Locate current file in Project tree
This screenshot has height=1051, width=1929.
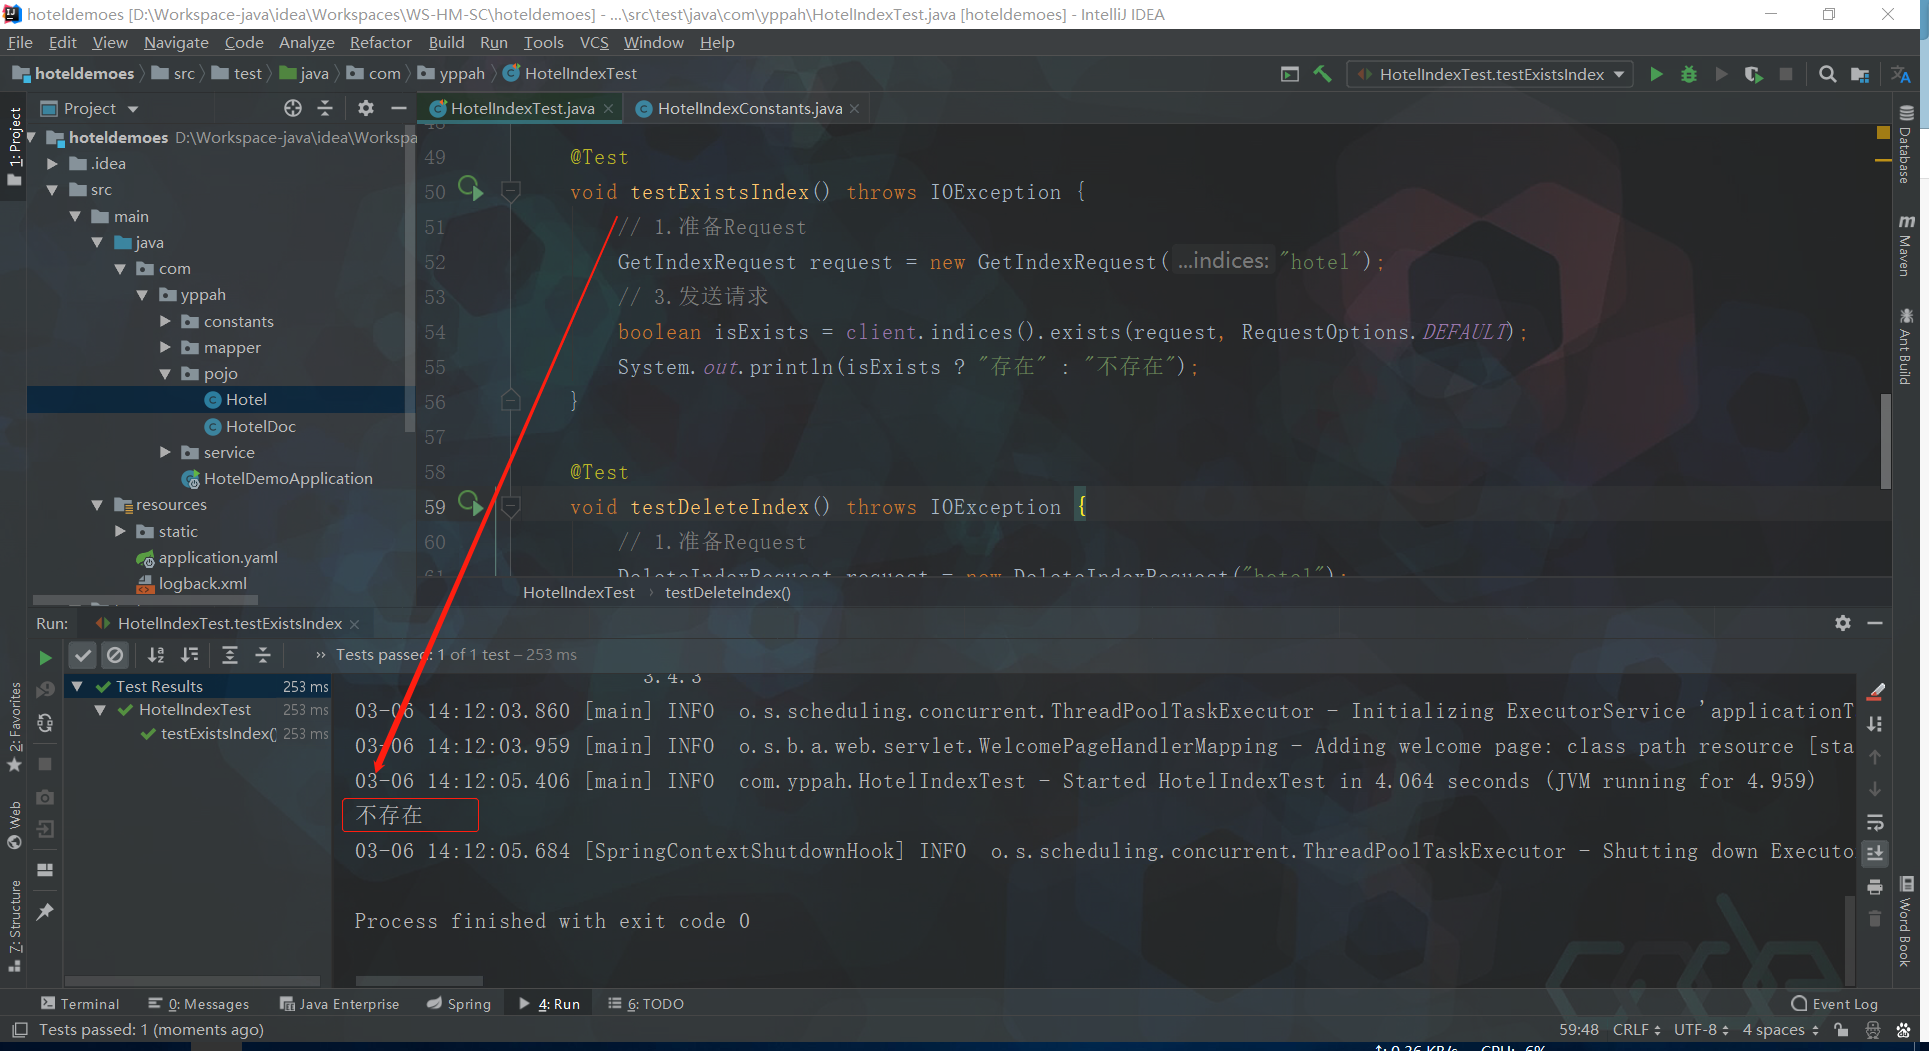(293, 108)
